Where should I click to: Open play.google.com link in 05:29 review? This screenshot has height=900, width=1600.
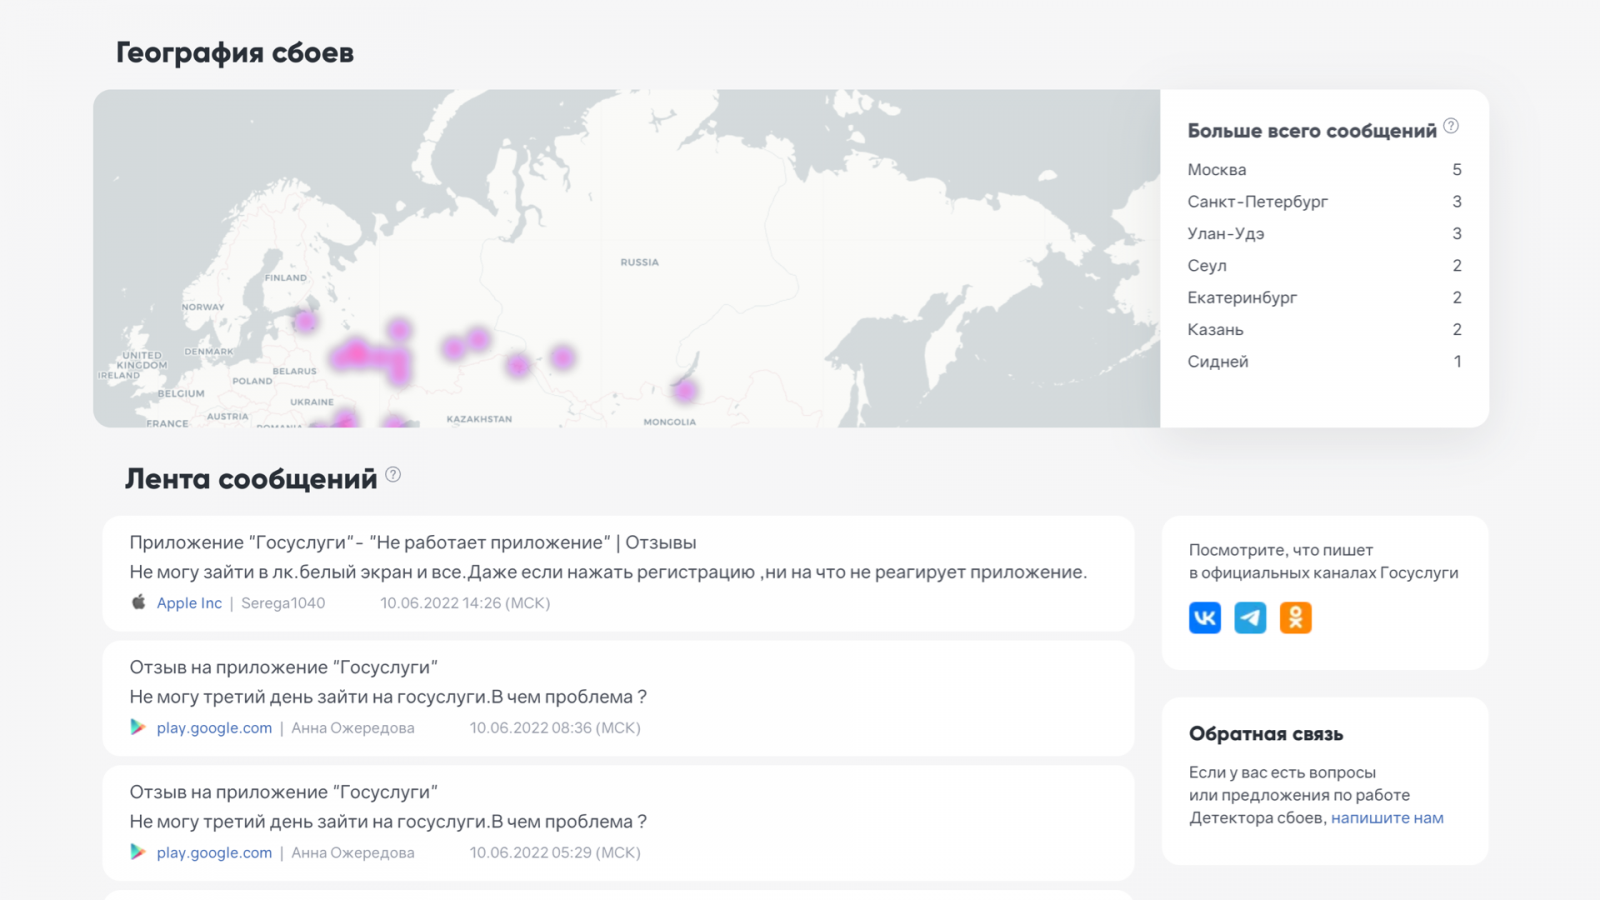[x=214, y=853]
